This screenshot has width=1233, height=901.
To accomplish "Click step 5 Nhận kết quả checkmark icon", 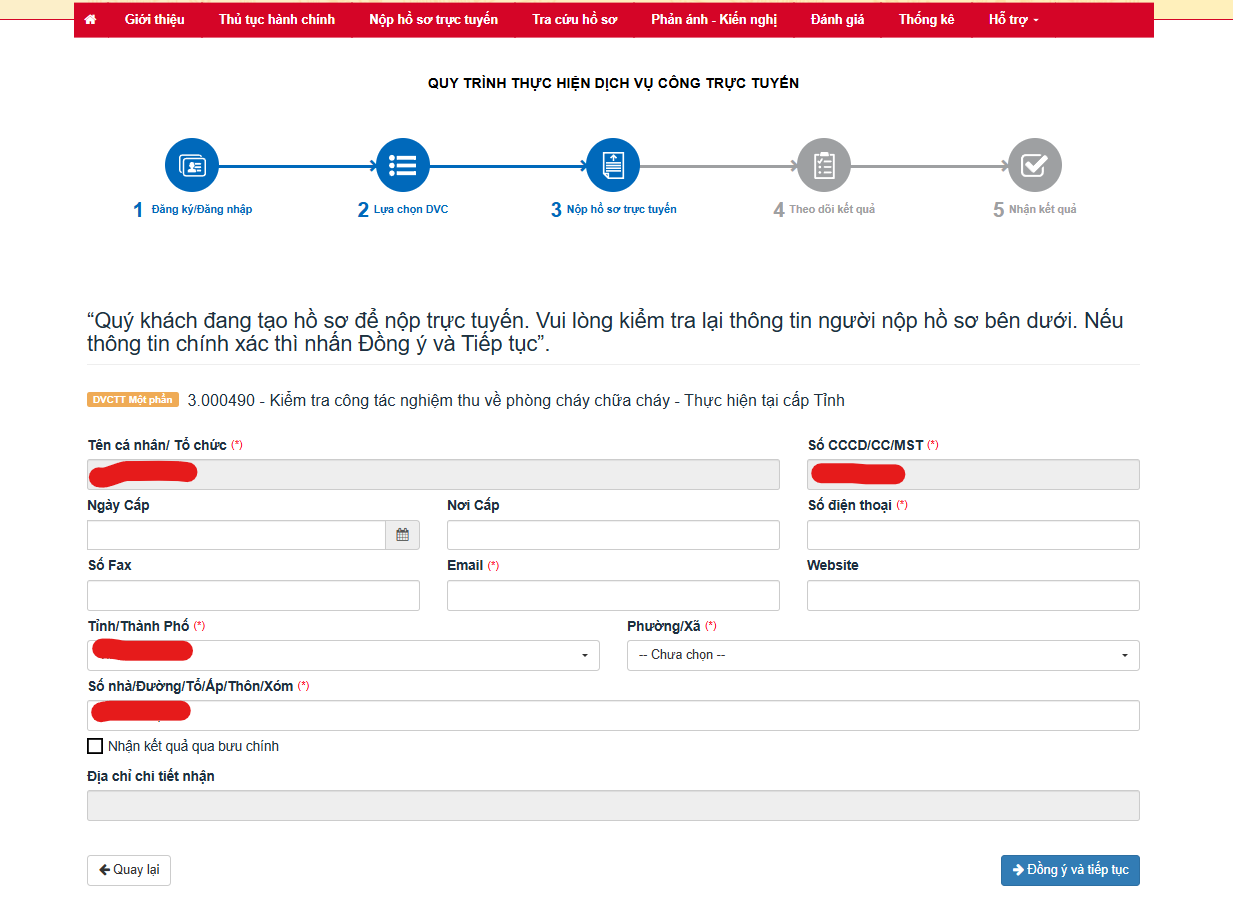I will (x=1034, y=165).
